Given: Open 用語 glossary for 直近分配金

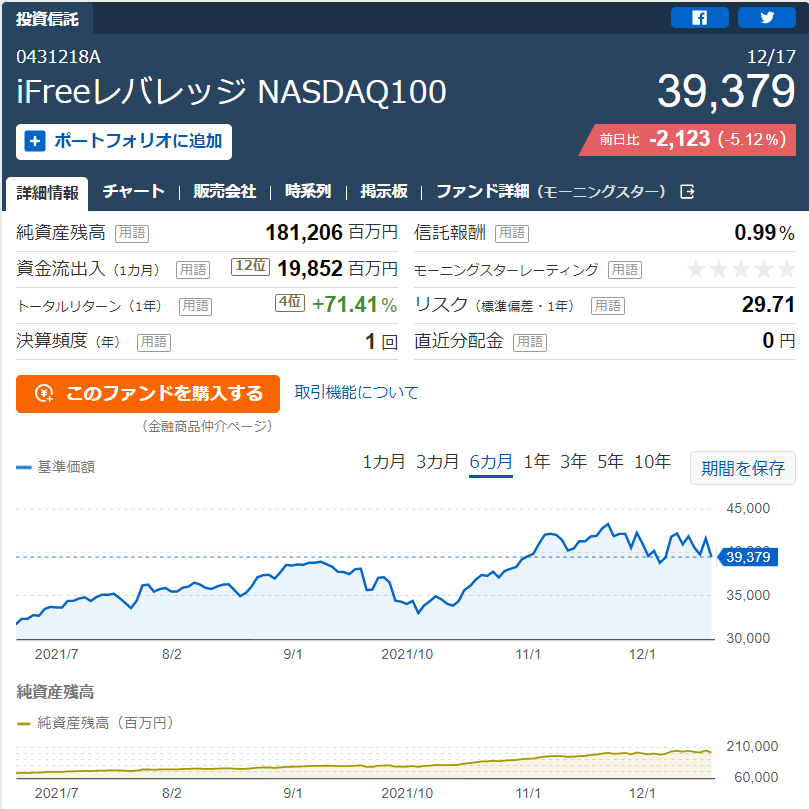Looking at the screenshot, I should (530, 342).
